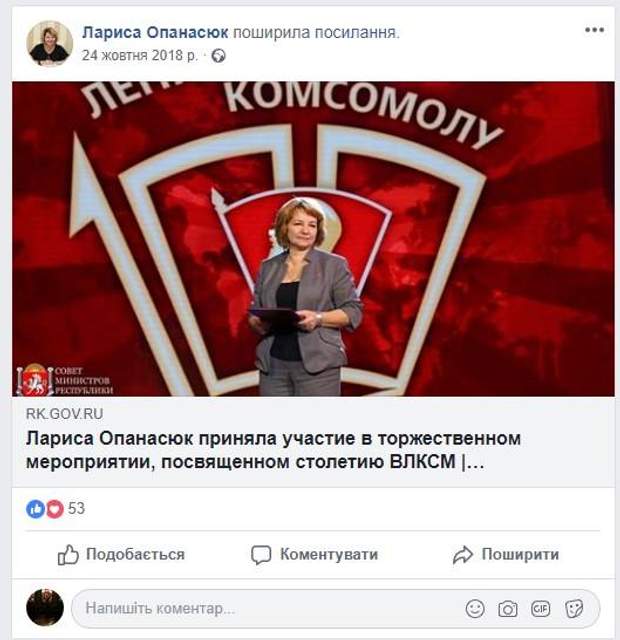This screenshot has width=620, height=640.
Task: View the heart love reaction icon
Action: 55,509
